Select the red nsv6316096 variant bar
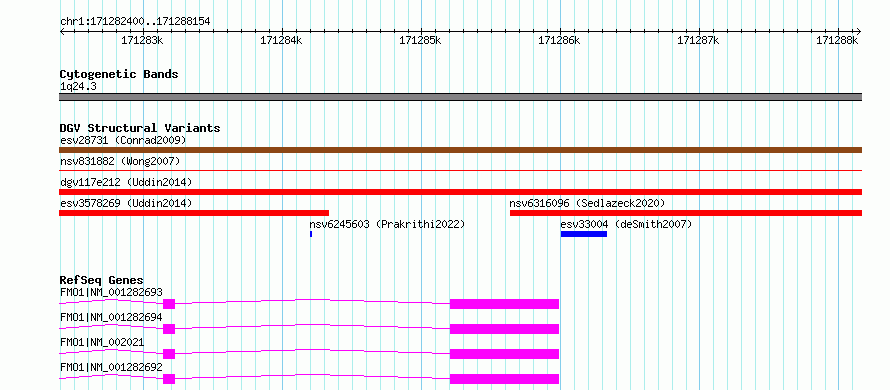The height and width of the screenshot is (390, 890). [686, 213]
